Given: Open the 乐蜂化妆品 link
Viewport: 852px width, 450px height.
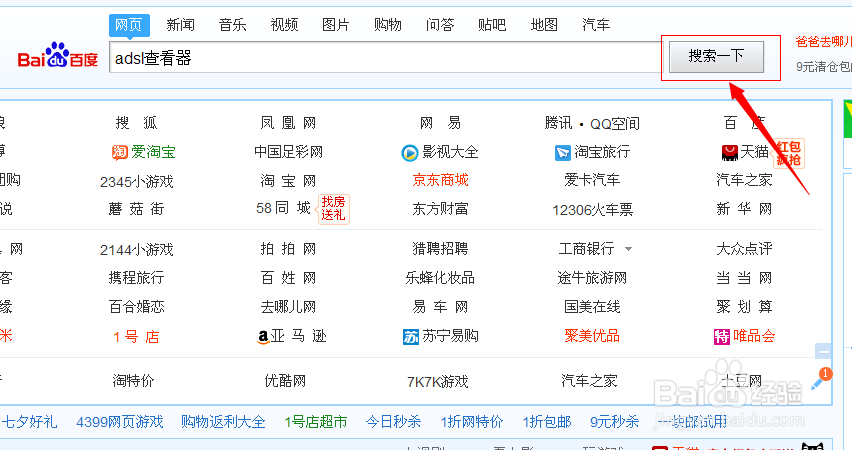Looking at the screenshot, I should pos(440,278).
